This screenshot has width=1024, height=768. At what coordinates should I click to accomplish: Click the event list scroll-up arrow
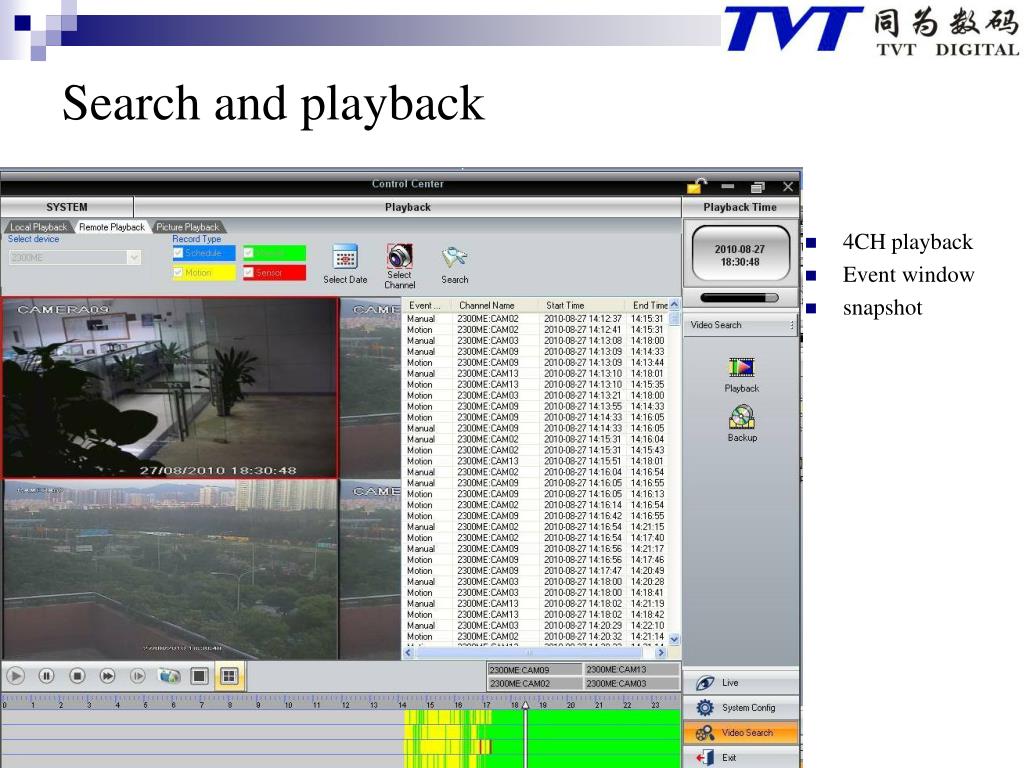pyautogui.click(x=674, y=305)
